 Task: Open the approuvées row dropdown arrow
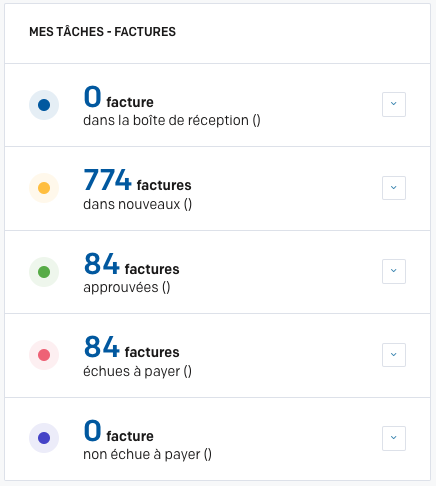click(x=394, y=271)
